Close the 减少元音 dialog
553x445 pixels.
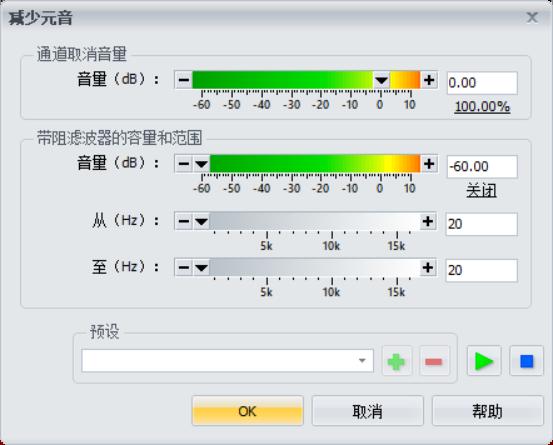tap(532, 17)
